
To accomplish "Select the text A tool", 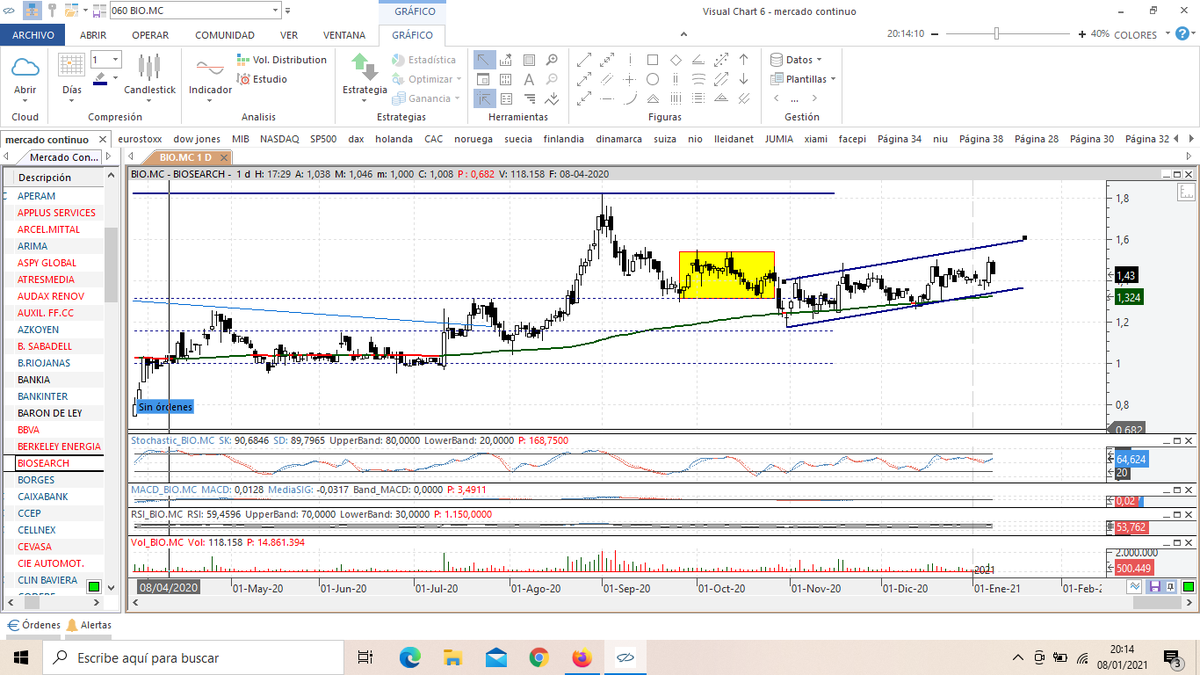I will click(529, 79).
